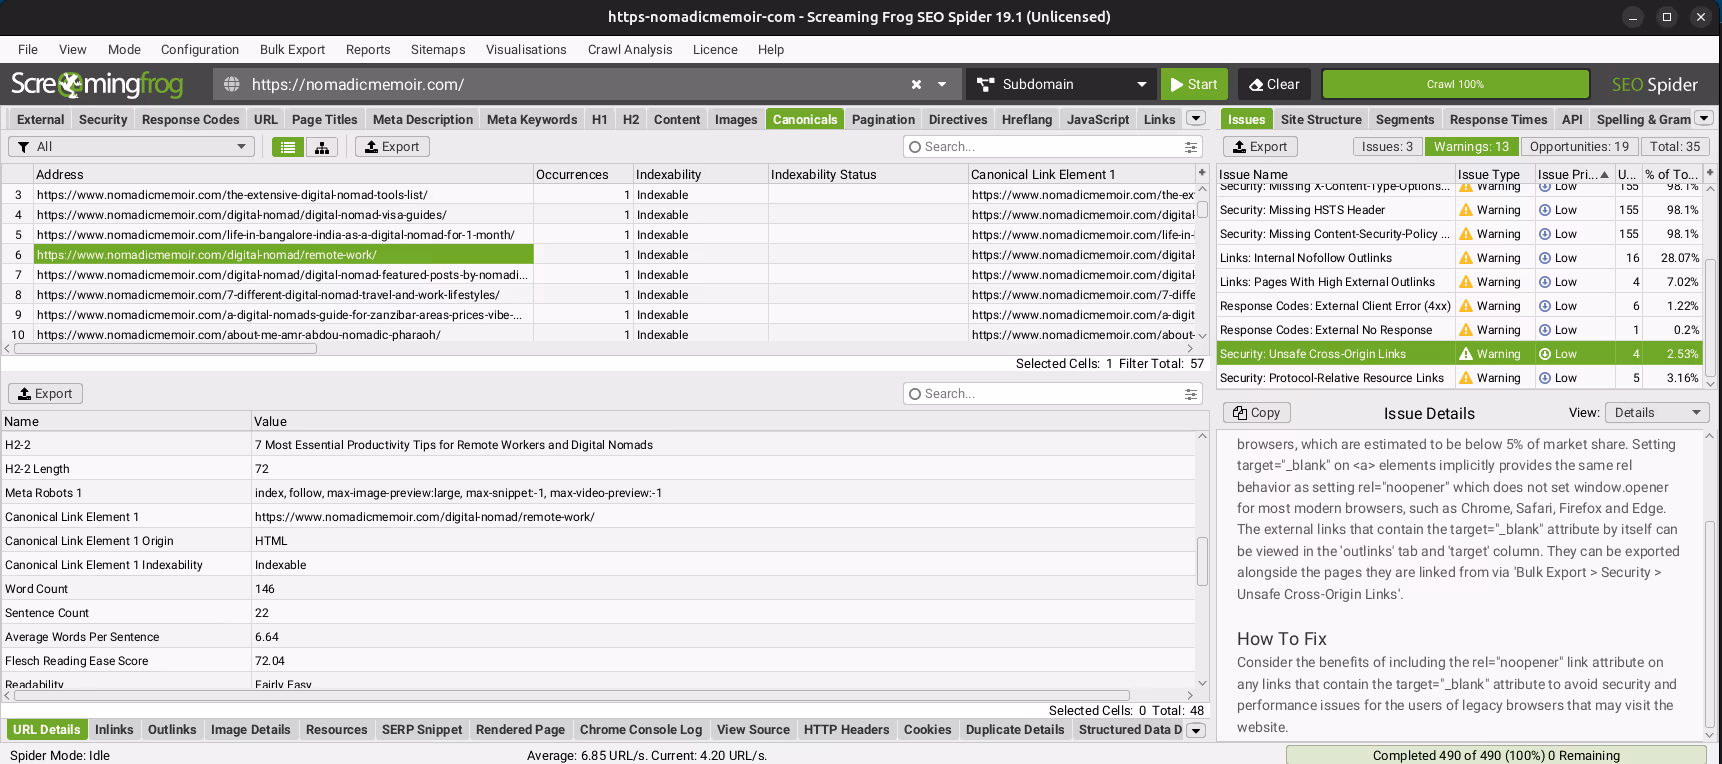
Task: Click Low priority icon on External No Response row
Action: tap(1545, 330)
